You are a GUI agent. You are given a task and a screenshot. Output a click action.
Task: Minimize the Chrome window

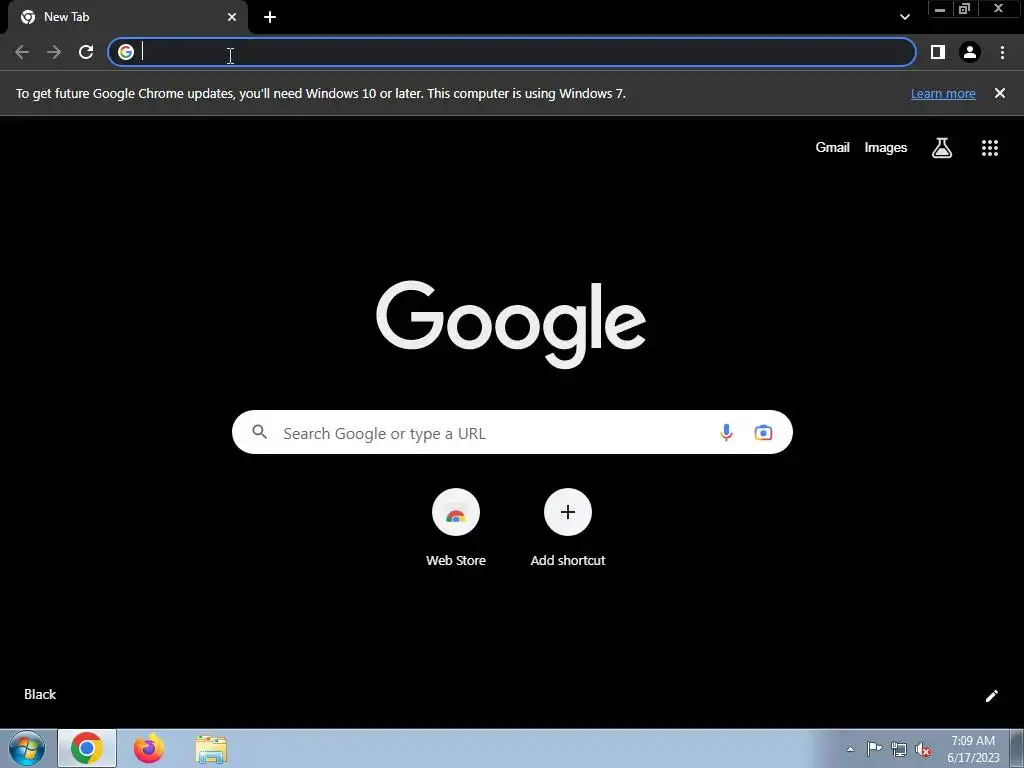[x=940, y=9]
